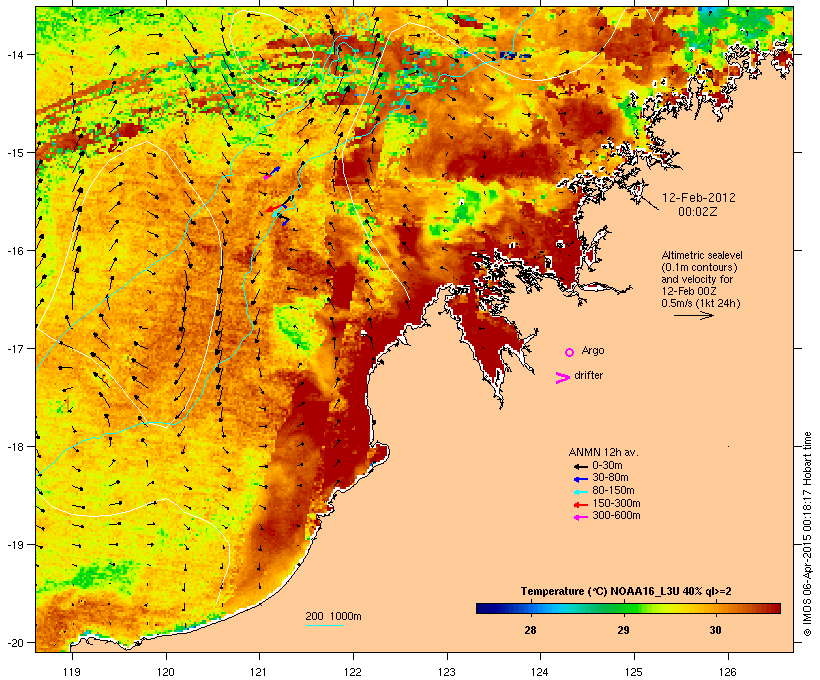Click the 126 longitude axis label
The image size is (820, 680).
click(728, 672)
